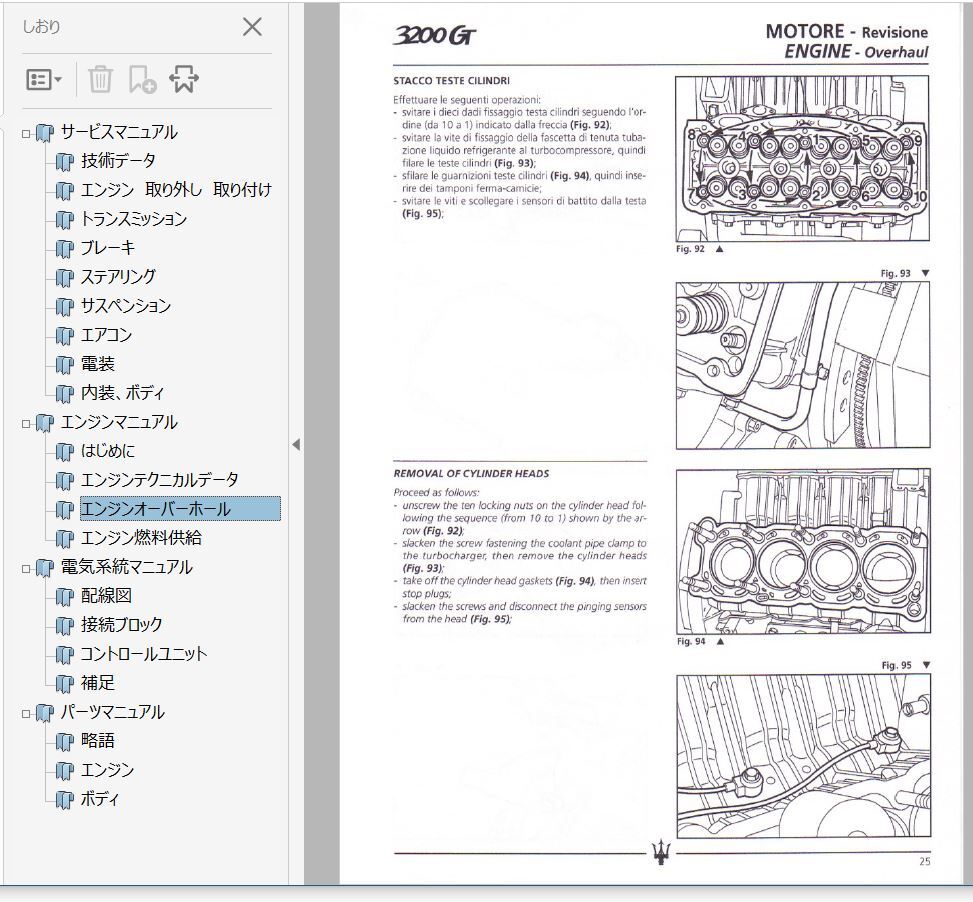Click the MOTORE - Revisione page title
The width and height of the screenshot is (973, 902).
pos(846,31)
